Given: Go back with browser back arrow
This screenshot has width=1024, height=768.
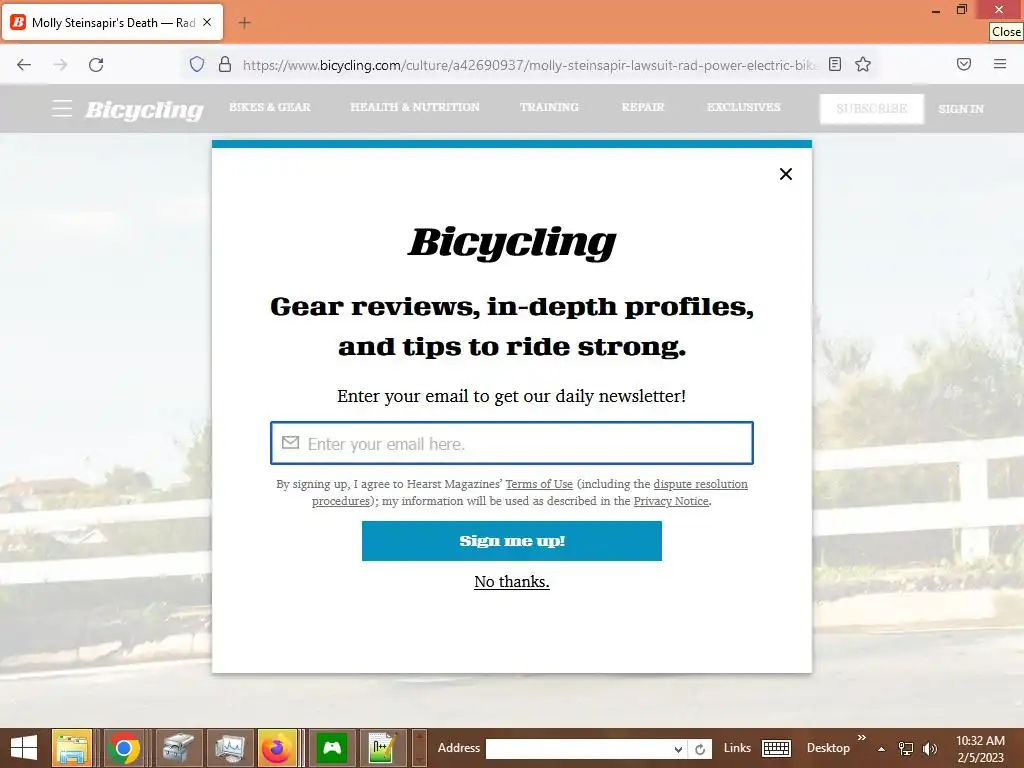Looking at the screenshot, I should pos(24,65).
